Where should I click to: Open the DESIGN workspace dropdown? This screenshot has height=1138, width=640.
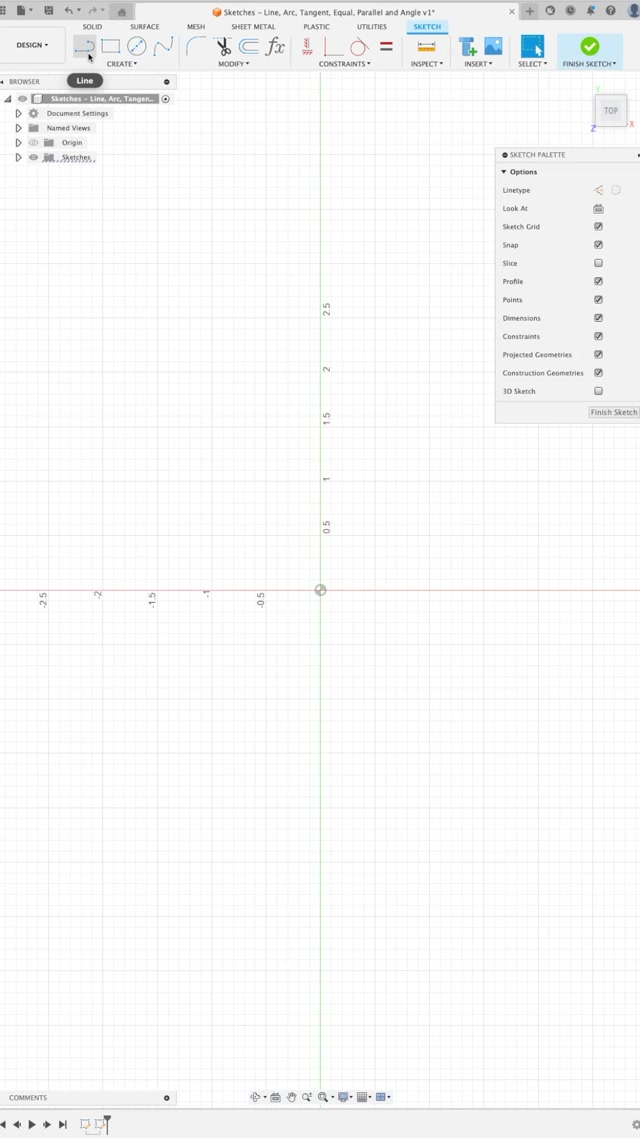[x=32, y=45]
